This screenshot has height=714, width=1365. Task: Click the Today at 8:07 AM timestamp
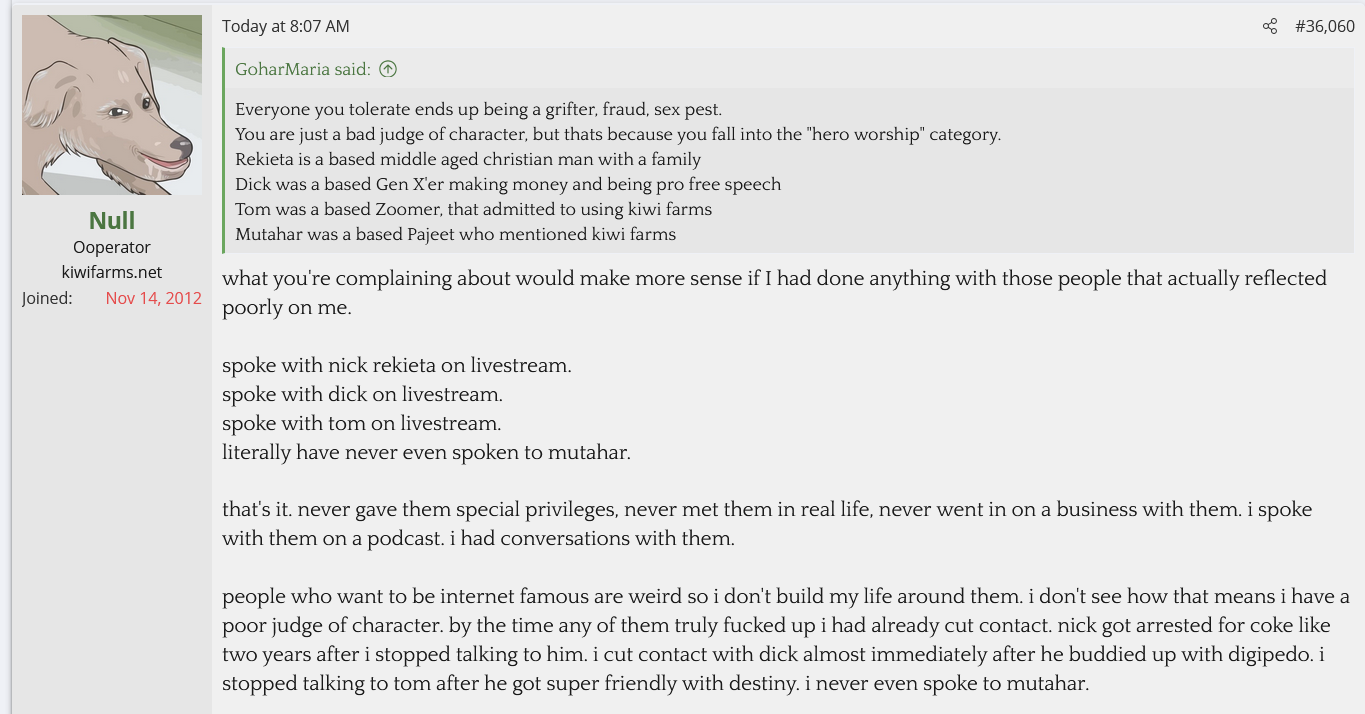coord(286,27)
